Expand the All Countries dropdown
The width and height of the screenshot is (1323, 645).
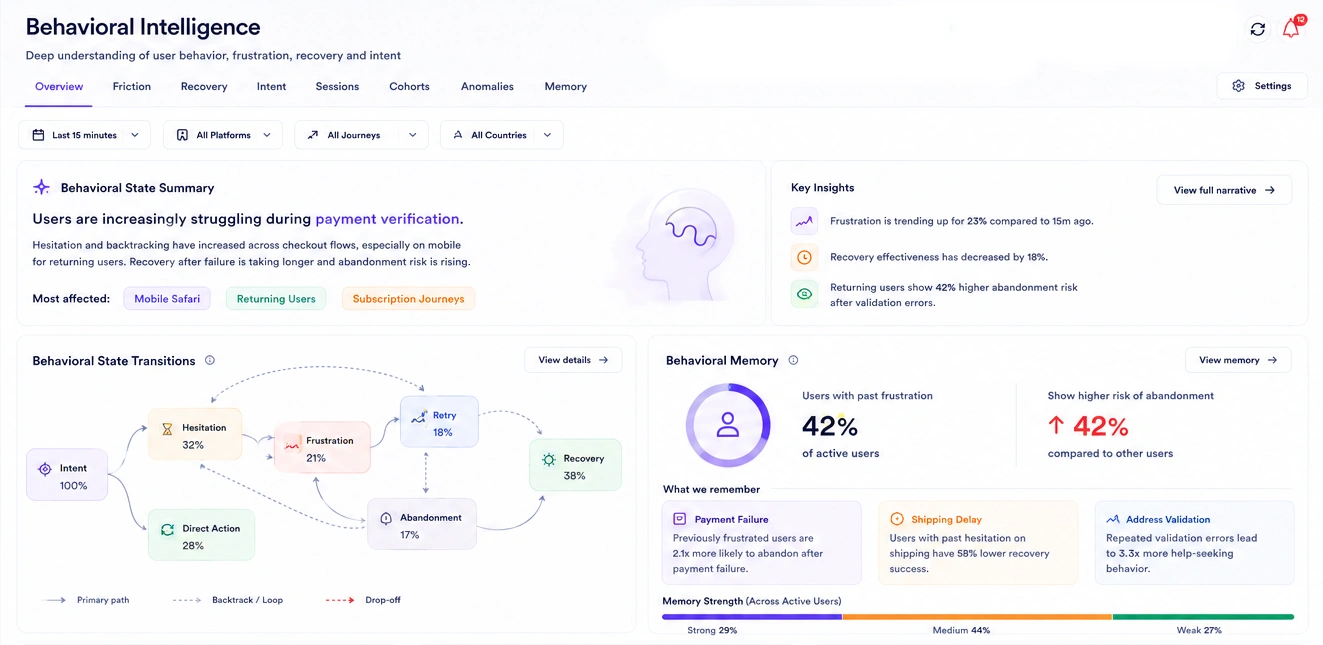pyautogui.click(x=502, y=135)
